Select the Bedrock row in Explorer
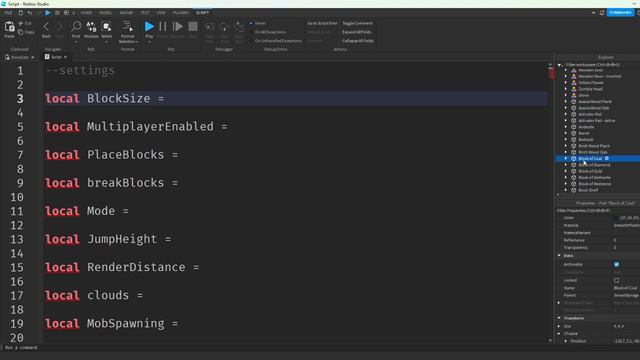 598,140
